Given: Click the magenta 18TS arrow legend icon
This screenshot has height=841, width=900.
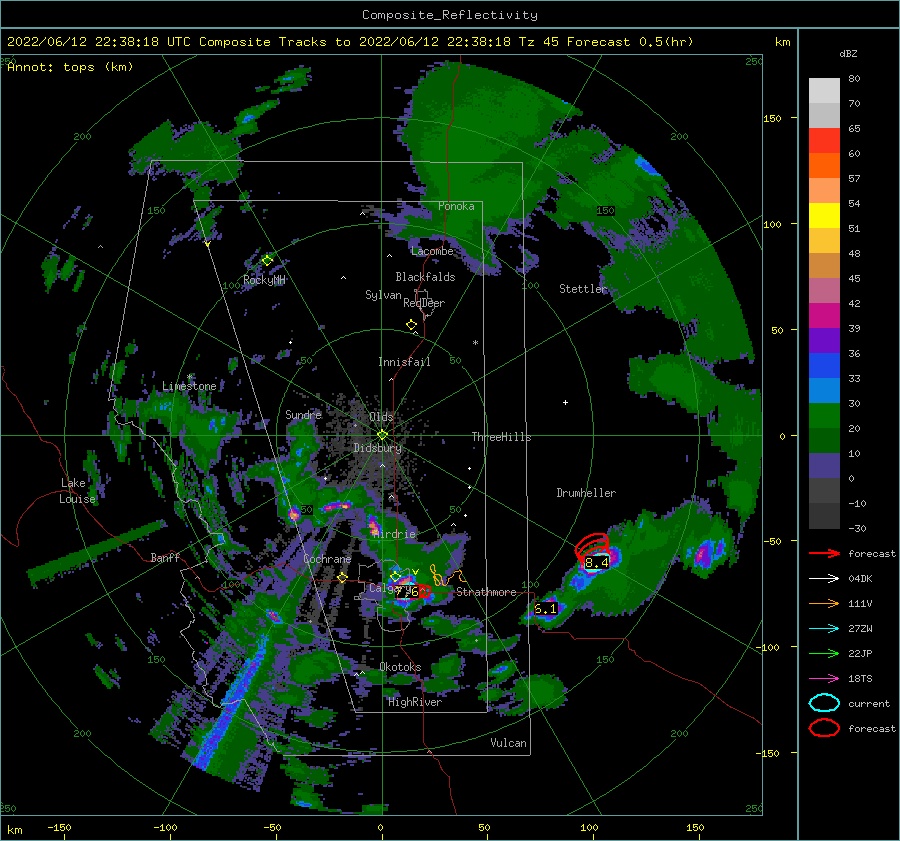Looking at the screenshot, I should point(824,679).
